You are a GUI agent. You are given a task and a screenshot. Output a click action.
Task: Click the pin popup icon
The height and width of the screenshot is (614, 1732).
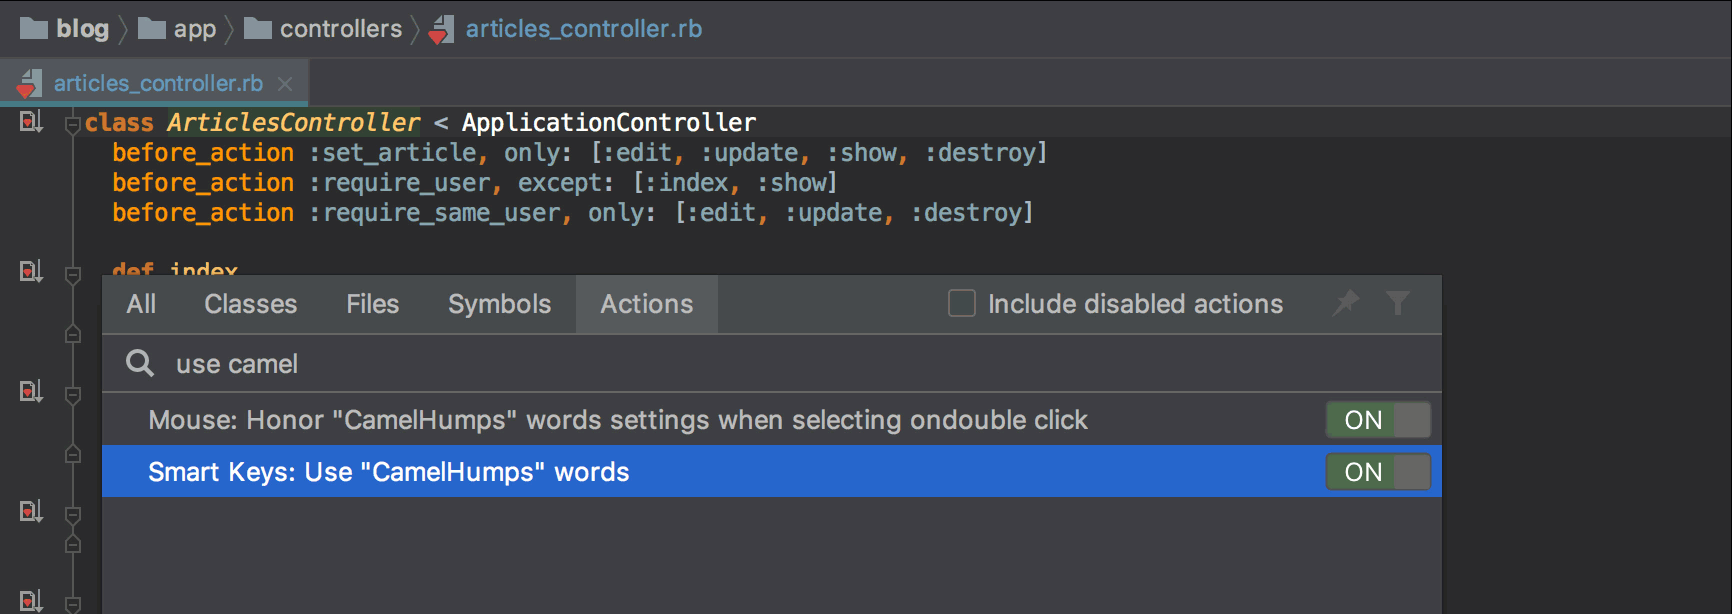[x=1347, y=302]
